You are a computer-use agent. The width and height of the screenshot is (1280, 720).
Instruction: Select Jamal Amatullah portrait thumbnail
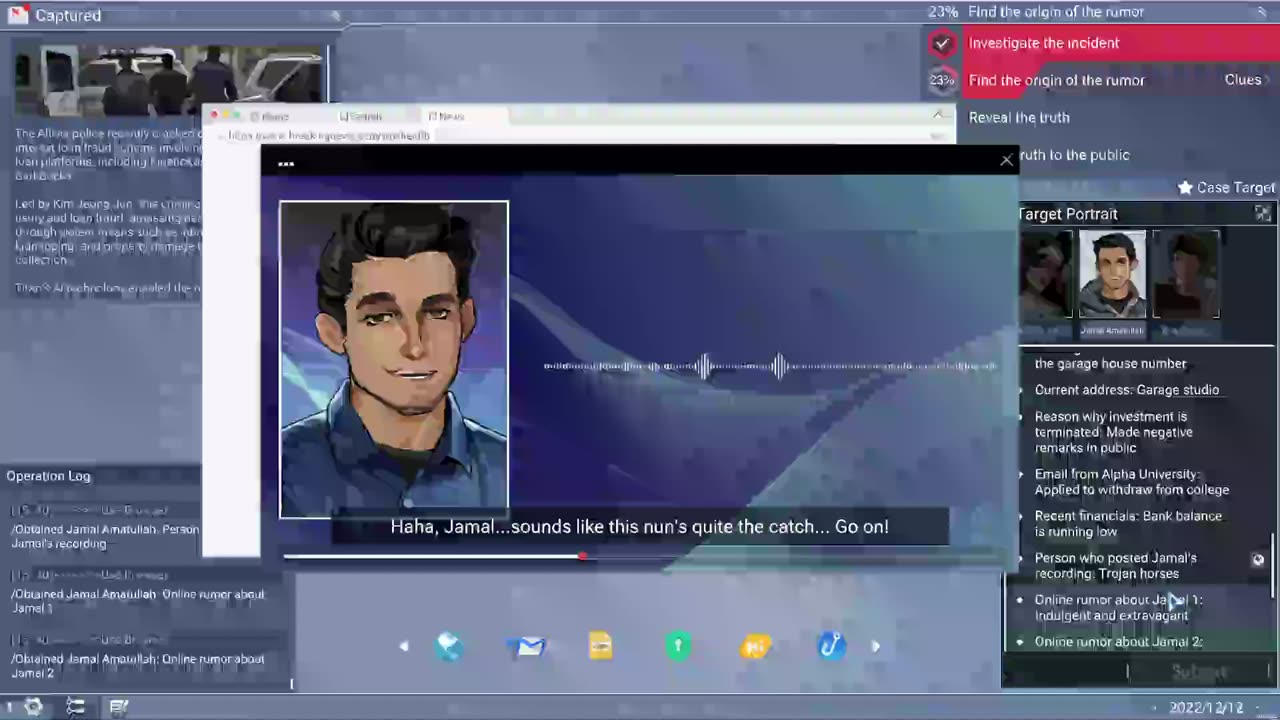(1112, 275)
